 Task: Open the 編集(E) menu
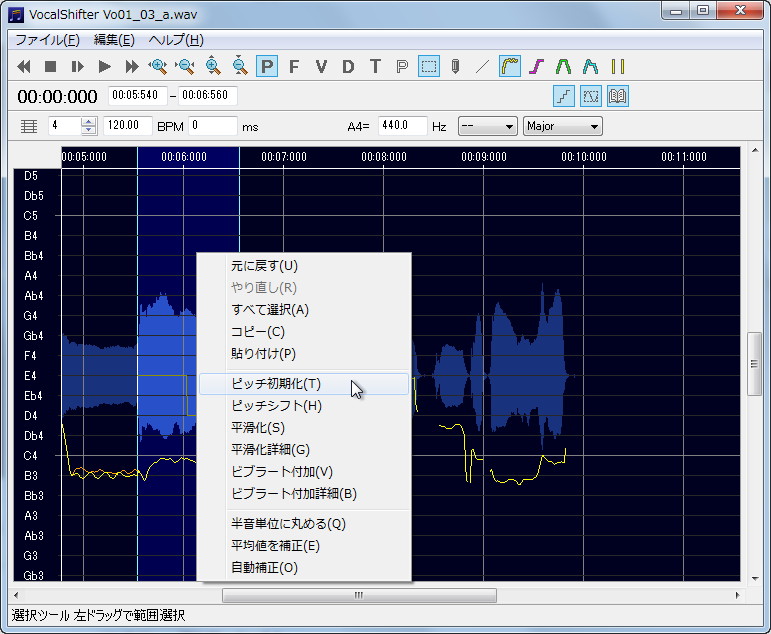coord(114,40)
